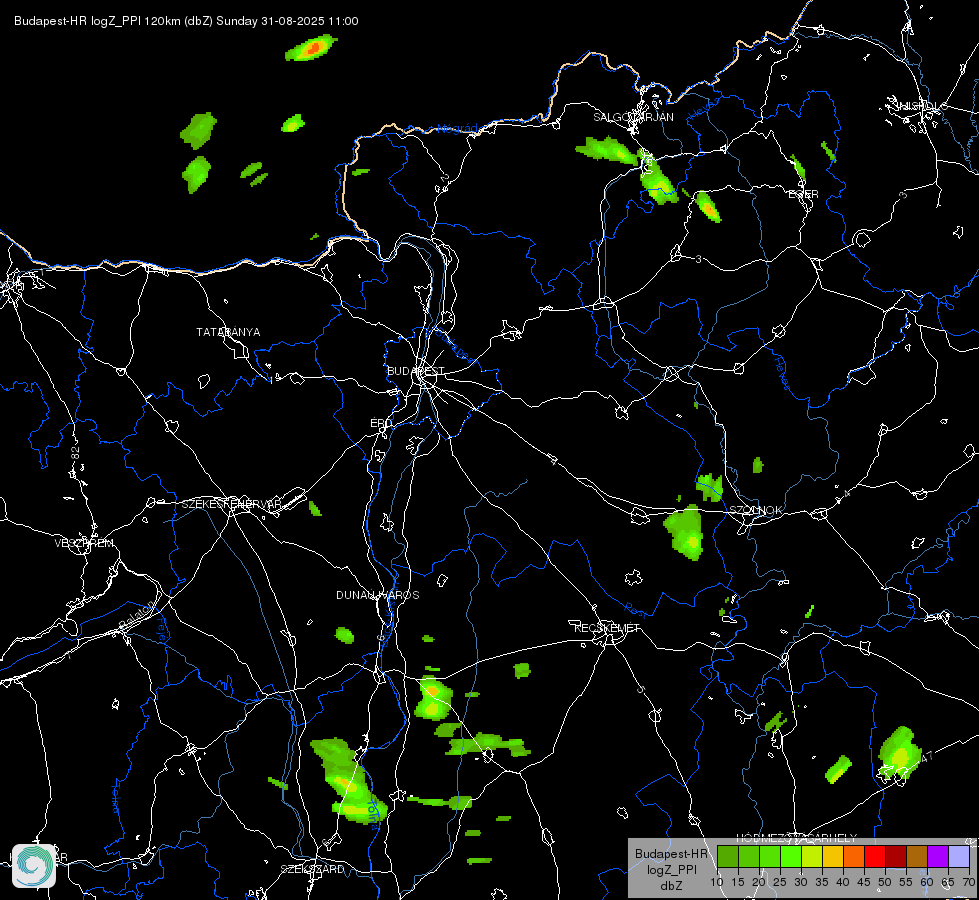Select the brown 55-60 dBZ legend swatch
The image size is (979, 900).
point(917,856)
